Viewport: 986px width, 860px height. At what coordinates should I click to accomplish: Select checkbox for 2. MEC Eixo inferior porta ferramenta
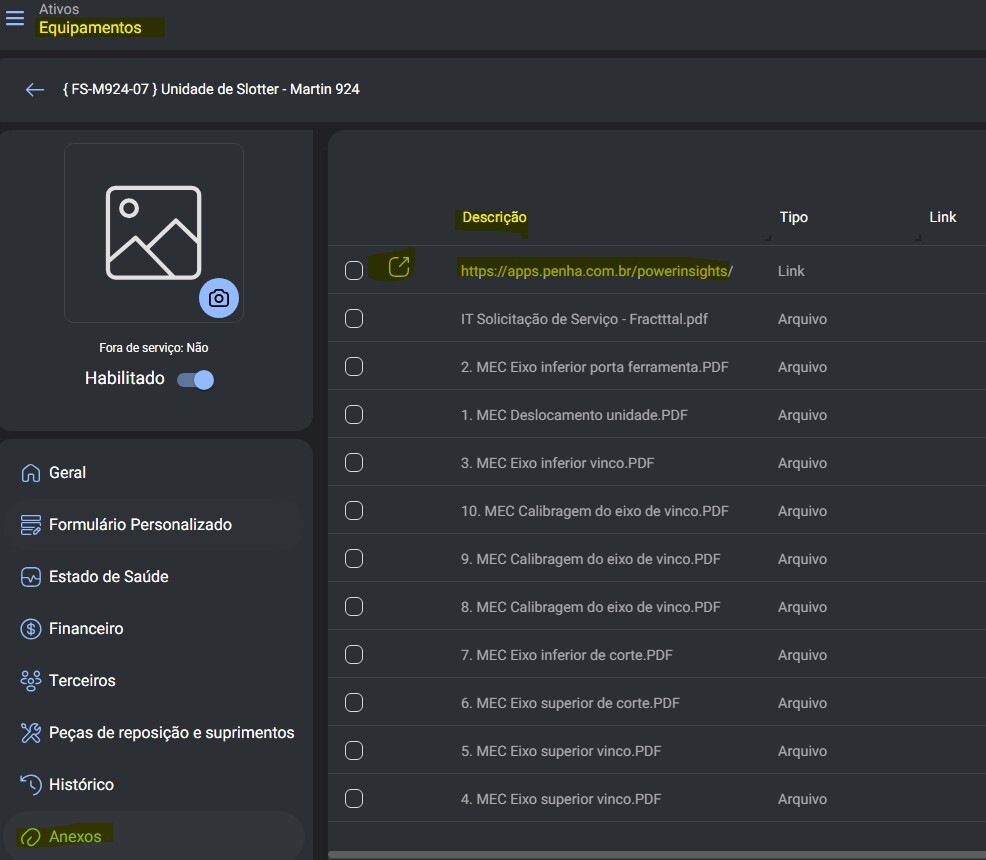click(x=354, y=367)
